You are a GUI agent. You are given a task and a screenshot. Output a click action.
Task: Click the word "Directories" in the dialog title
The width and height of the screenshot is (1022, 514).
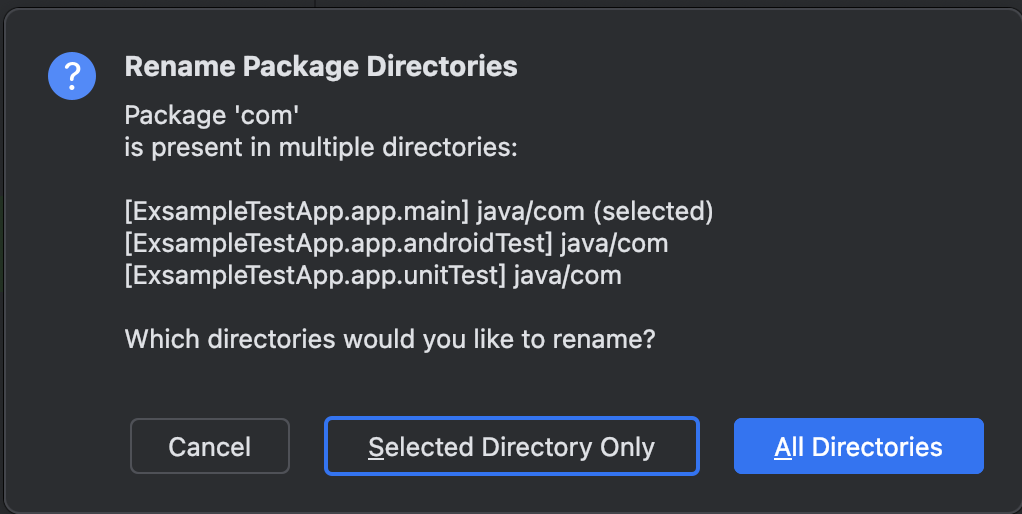442,66
